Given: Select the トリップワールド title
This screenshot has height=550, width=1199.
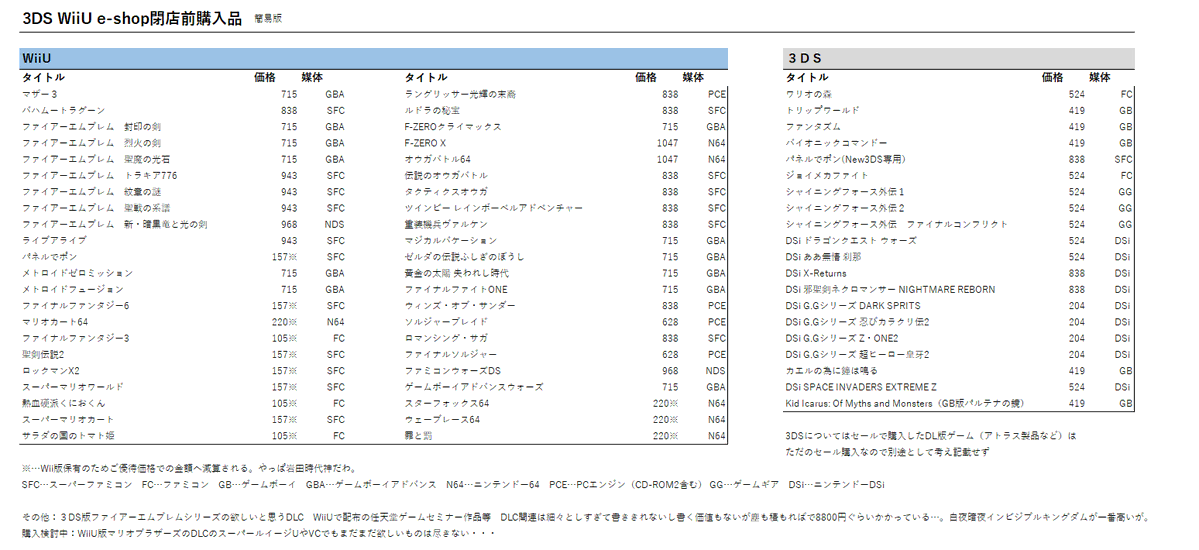Looking at the screenshot, I should click(x=823, y=110).
